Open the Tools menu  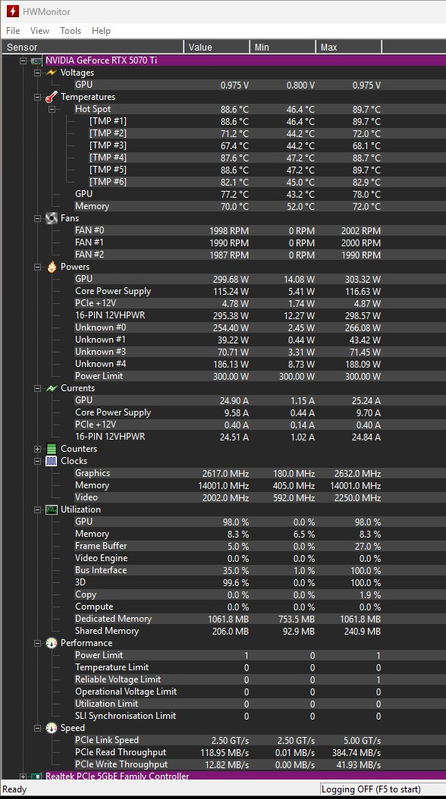tap(70, 31)
